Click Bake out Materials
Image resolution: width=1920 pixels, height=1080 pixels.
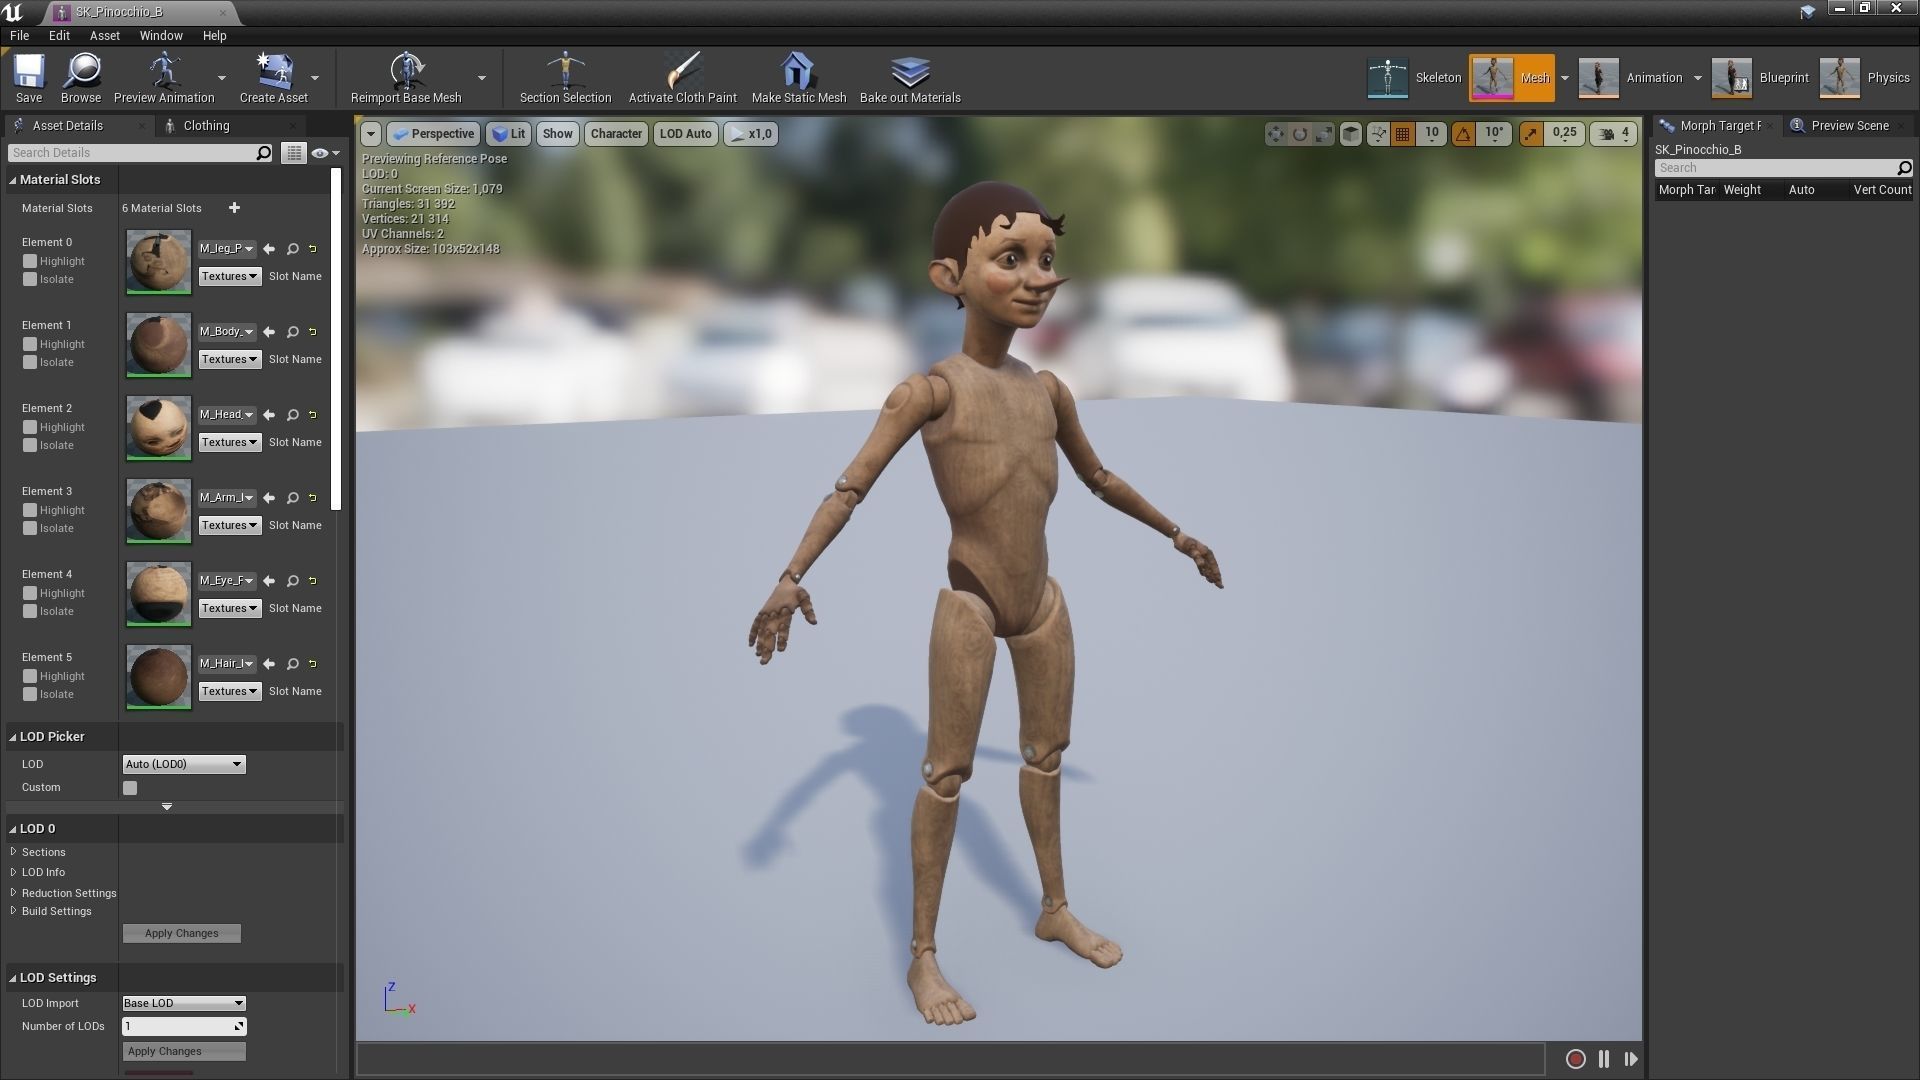click(x=910, y=78)
